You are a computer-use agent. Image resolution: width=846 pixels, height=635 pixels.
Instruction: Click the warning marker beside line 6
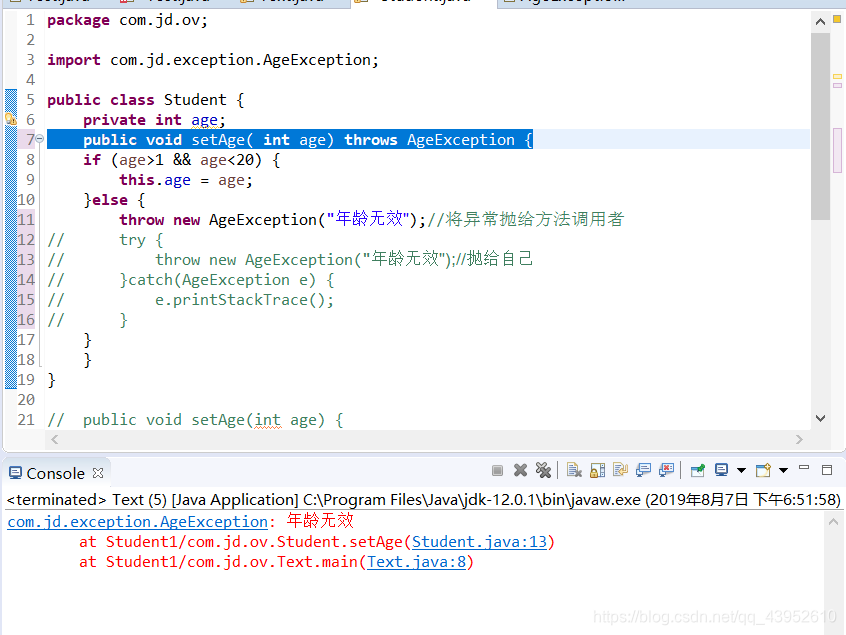coord(11,119)
